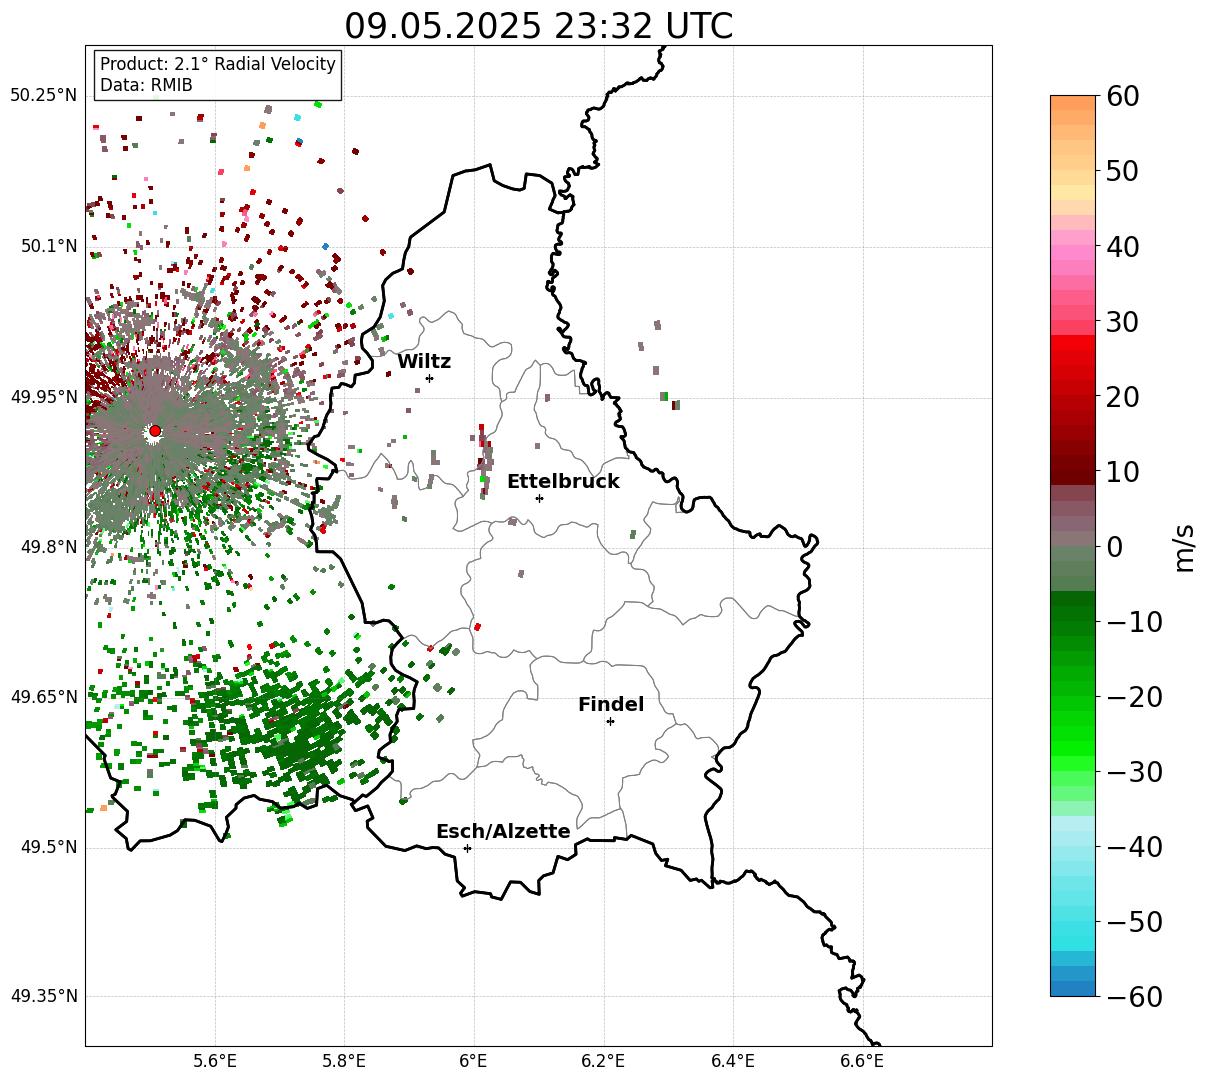Click the colorbar −10 tick label
Viewport: 1207px width, 1081px height.
(1134, 622)
